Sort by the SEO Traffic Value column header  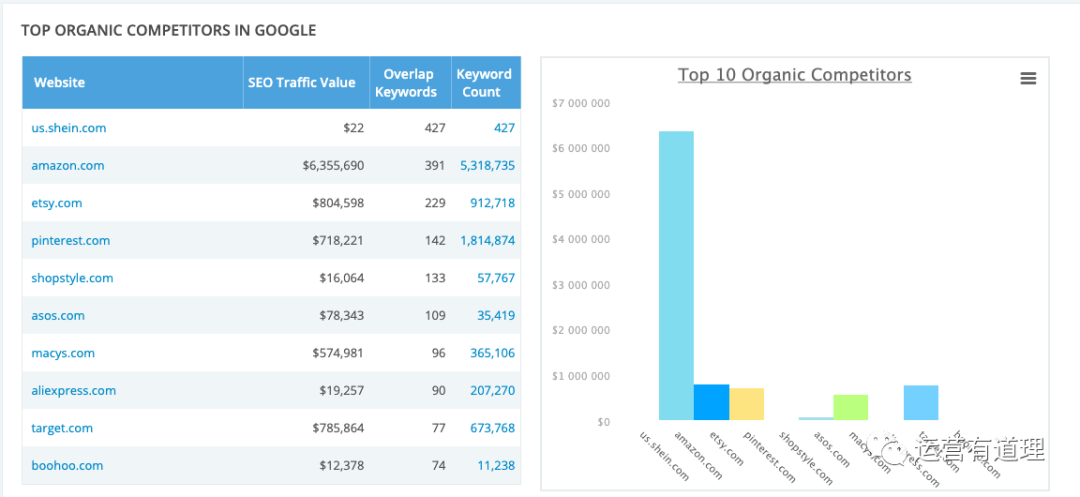coord(302,83)
